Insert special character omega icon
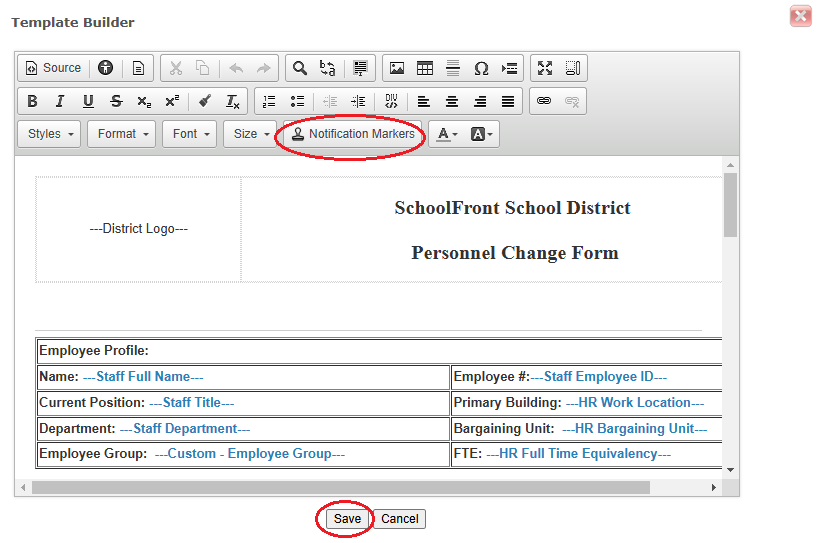The height and width of the screenshot is (543, 819). [481, 68]
